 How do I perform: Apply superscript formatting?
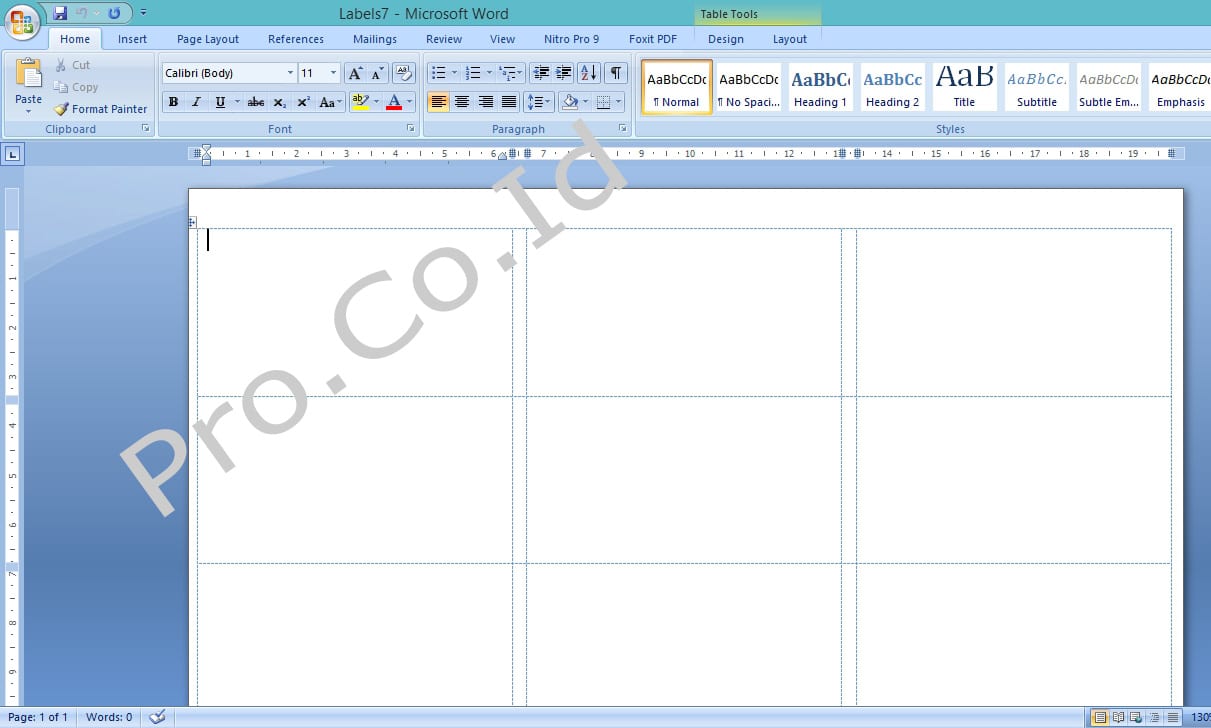(304, 102)
